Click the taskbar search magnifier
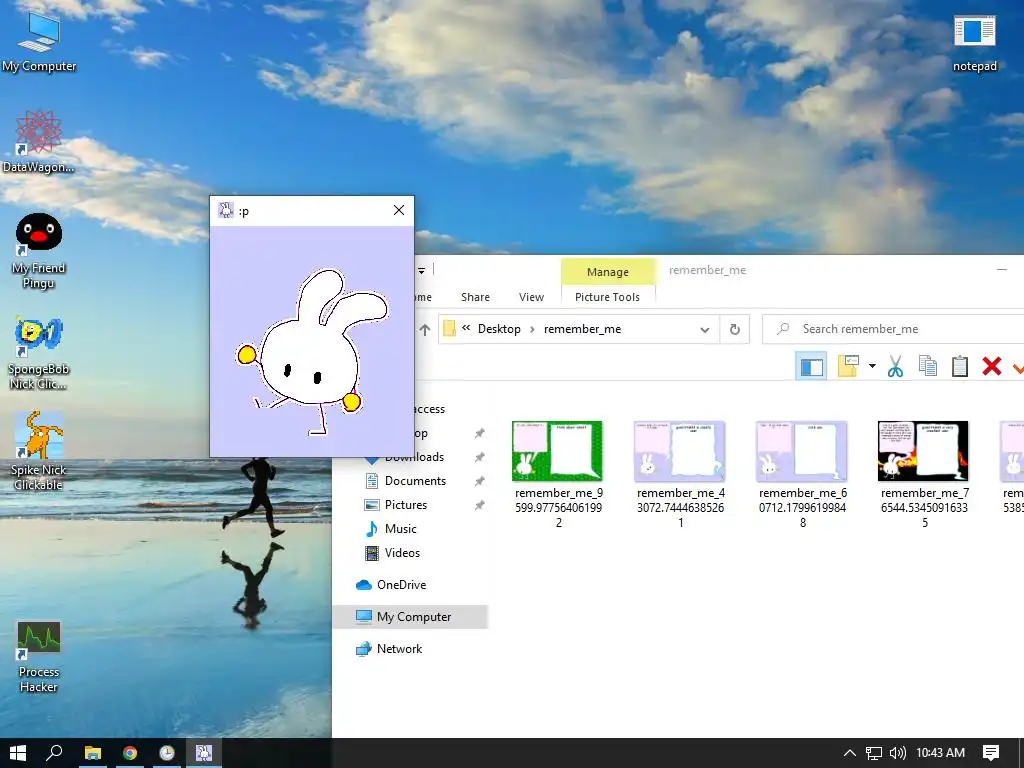The image size is (1024, 768). 54,753
